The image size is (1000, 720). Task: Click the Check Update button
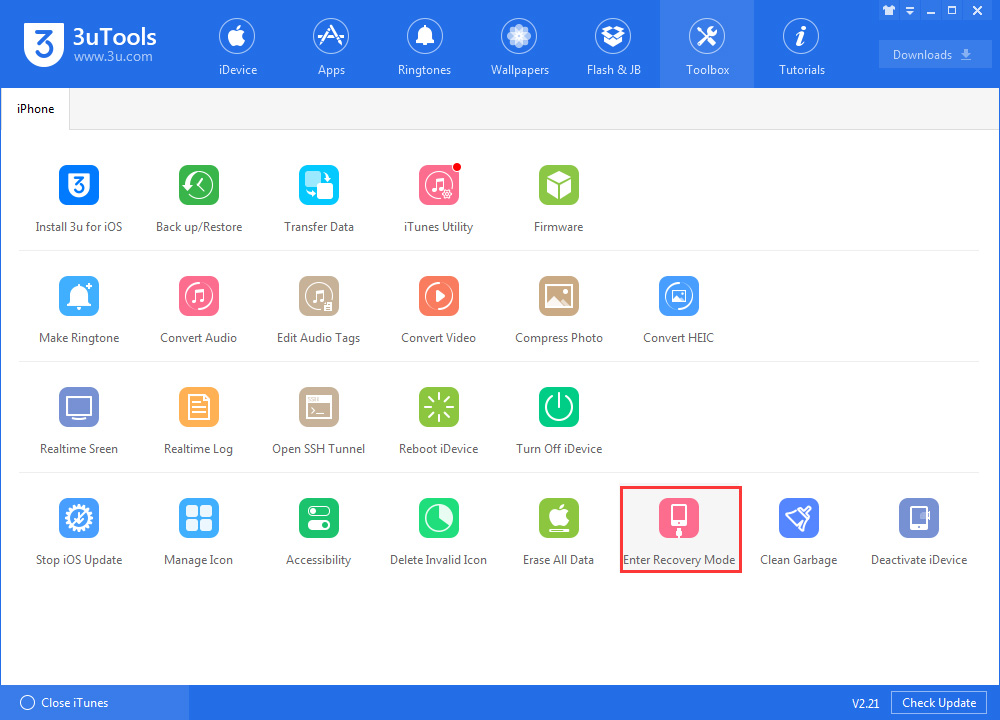click(x=938, y=702)
